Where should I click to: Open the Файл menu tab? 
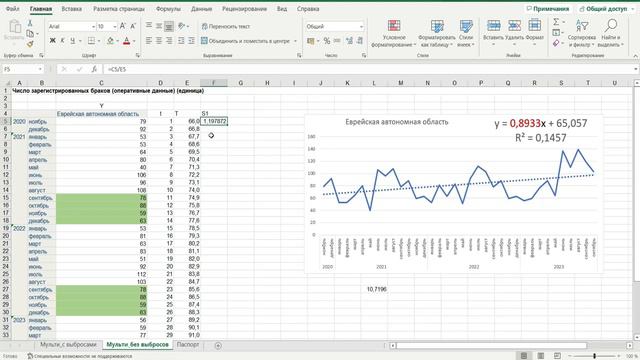tap(12, 9)
